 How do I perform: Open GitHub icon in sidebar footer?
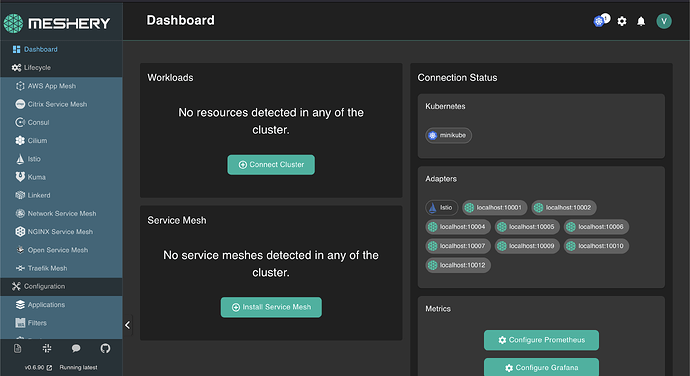105,348
